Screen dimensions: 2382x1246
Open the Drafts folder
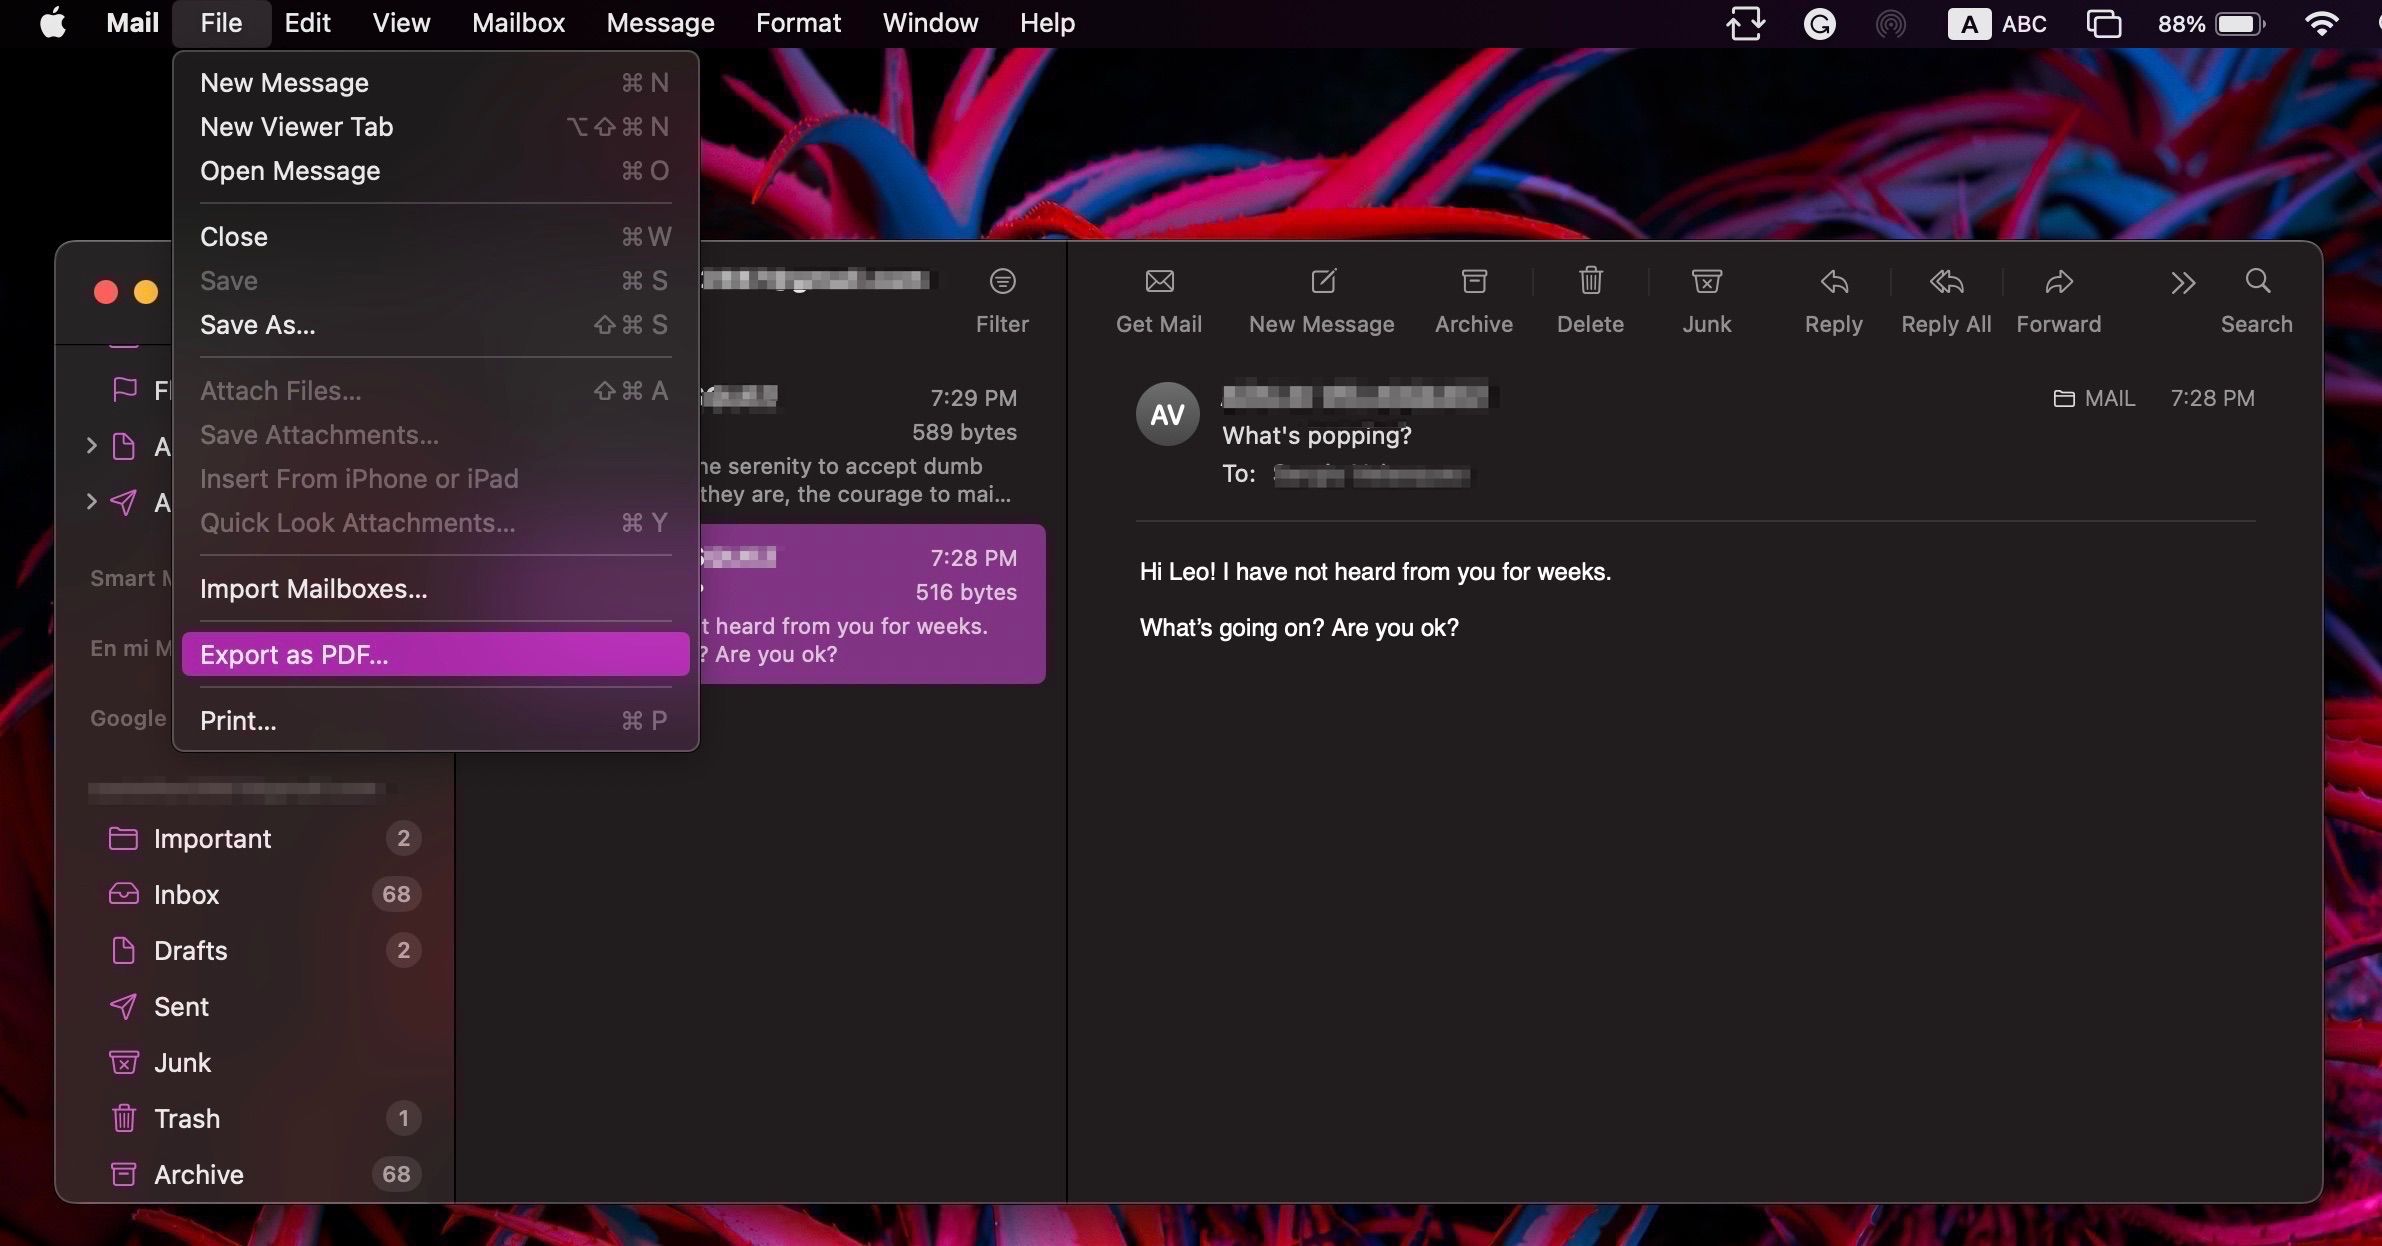click(x=190, y=950)
